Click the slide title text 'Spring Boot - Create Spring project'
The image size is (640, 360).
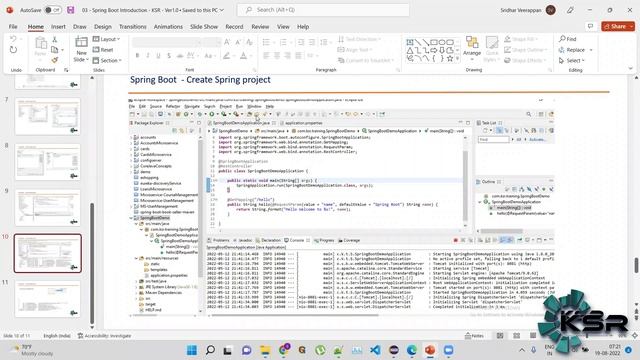[200, 80]
